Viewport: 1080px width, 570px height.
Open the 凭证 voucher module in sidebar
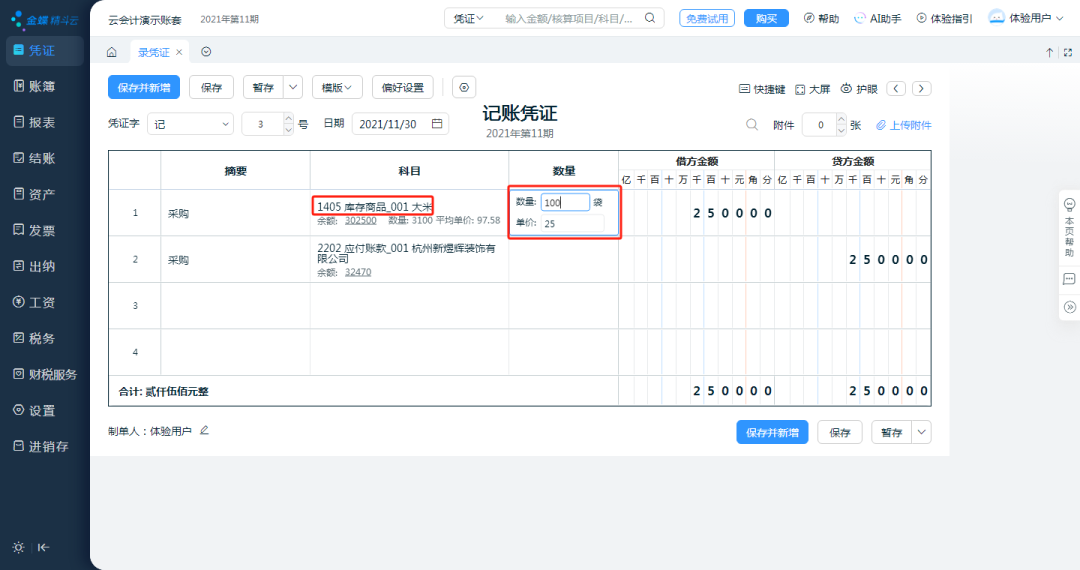44,51
